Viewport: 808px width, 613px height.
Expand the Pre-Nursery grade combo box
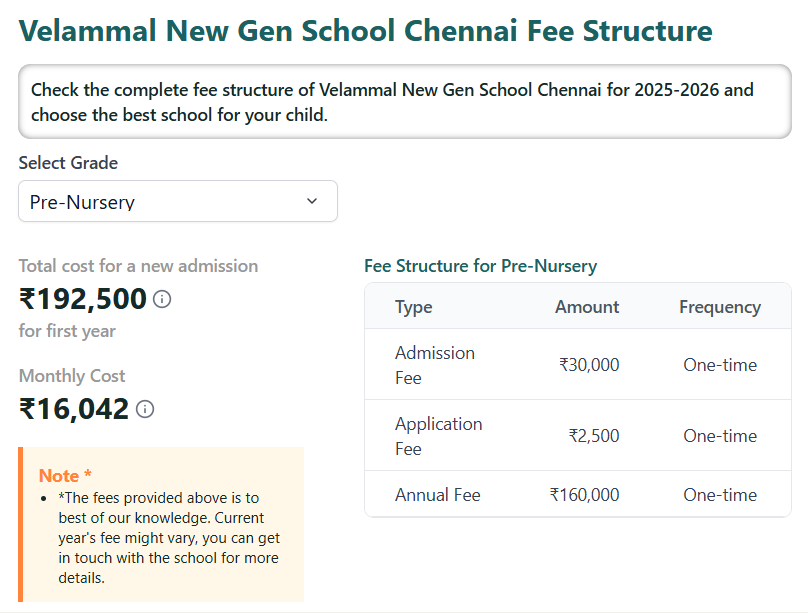point(177,201)
